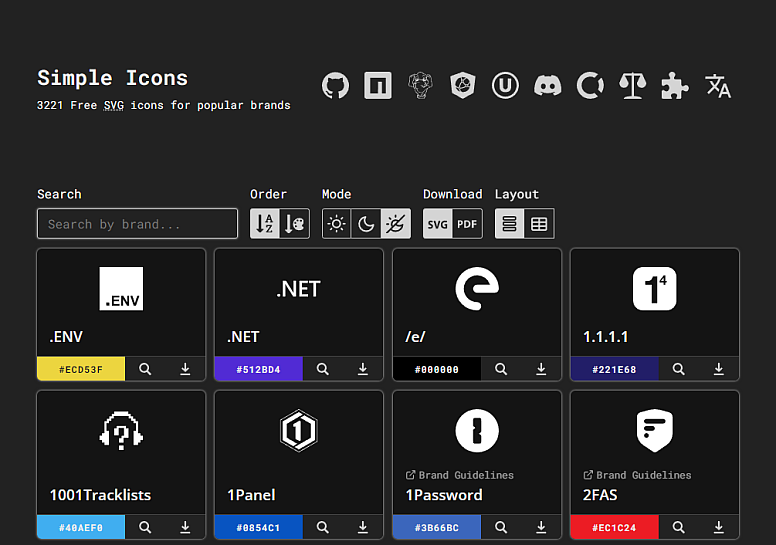Download the 1Panel icon
The image size is (776, 545).
[363, 527]
